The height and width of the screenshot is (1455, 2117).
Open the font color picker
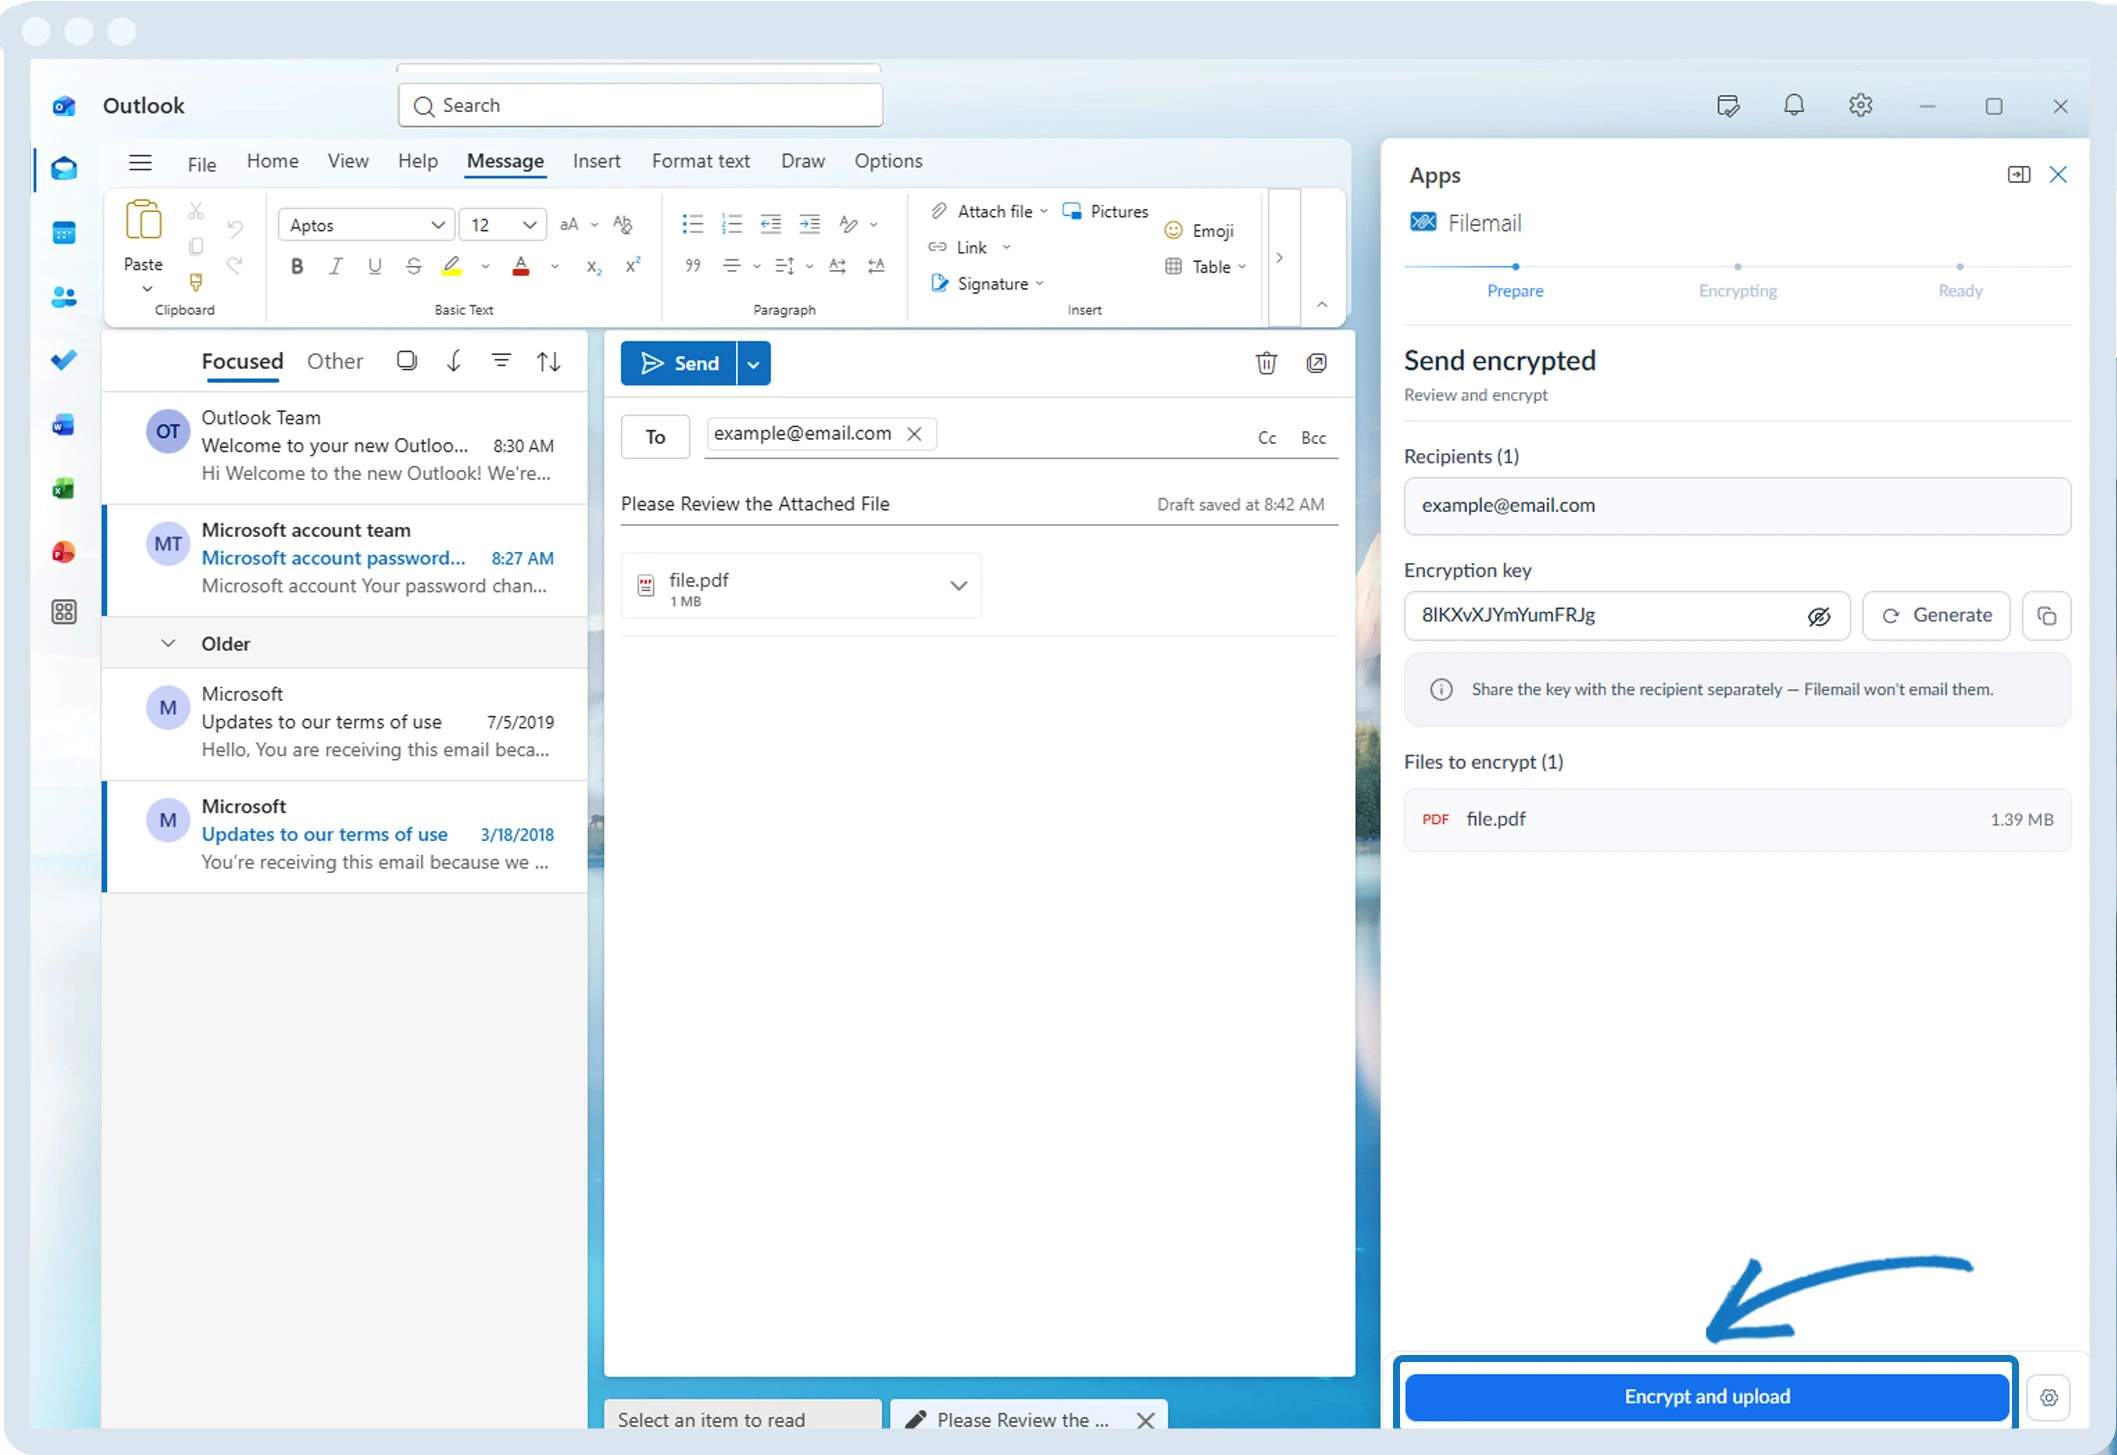pos(555,267)
